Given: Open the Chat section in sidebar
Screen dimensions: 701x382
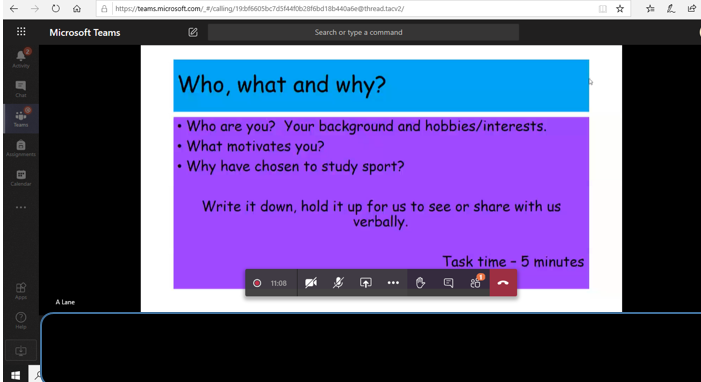Looking at the screenshot, I should coord(21,89).
